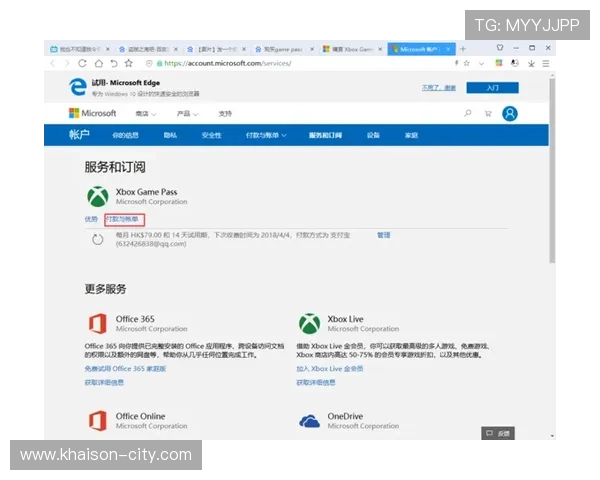The image size is (600, 480).
Task: Click the Office 365 icon
Action: tap(98, 323)
